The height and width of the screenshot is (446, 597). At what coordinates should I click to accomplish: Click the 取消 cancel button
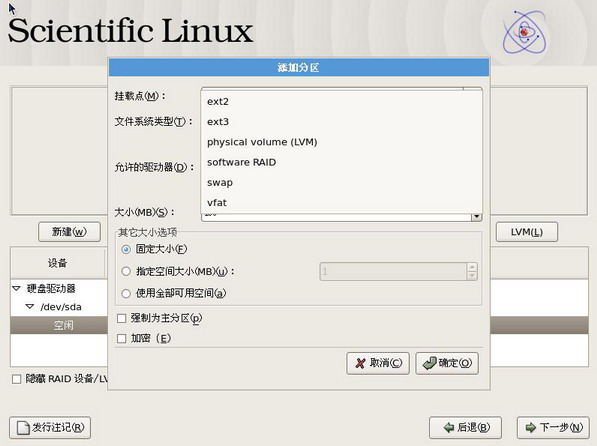378,363
